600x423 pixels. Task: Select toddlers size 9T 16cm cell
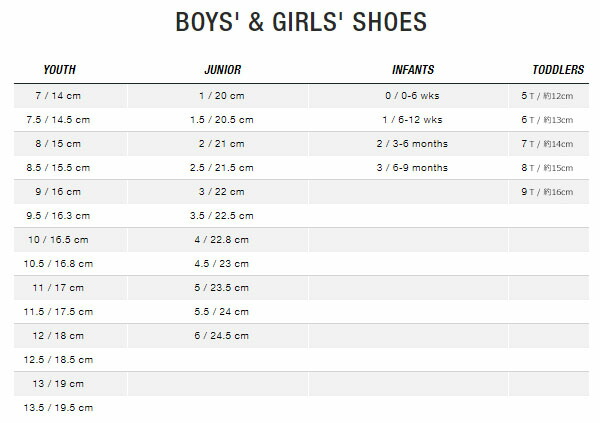tap(547, 192)
